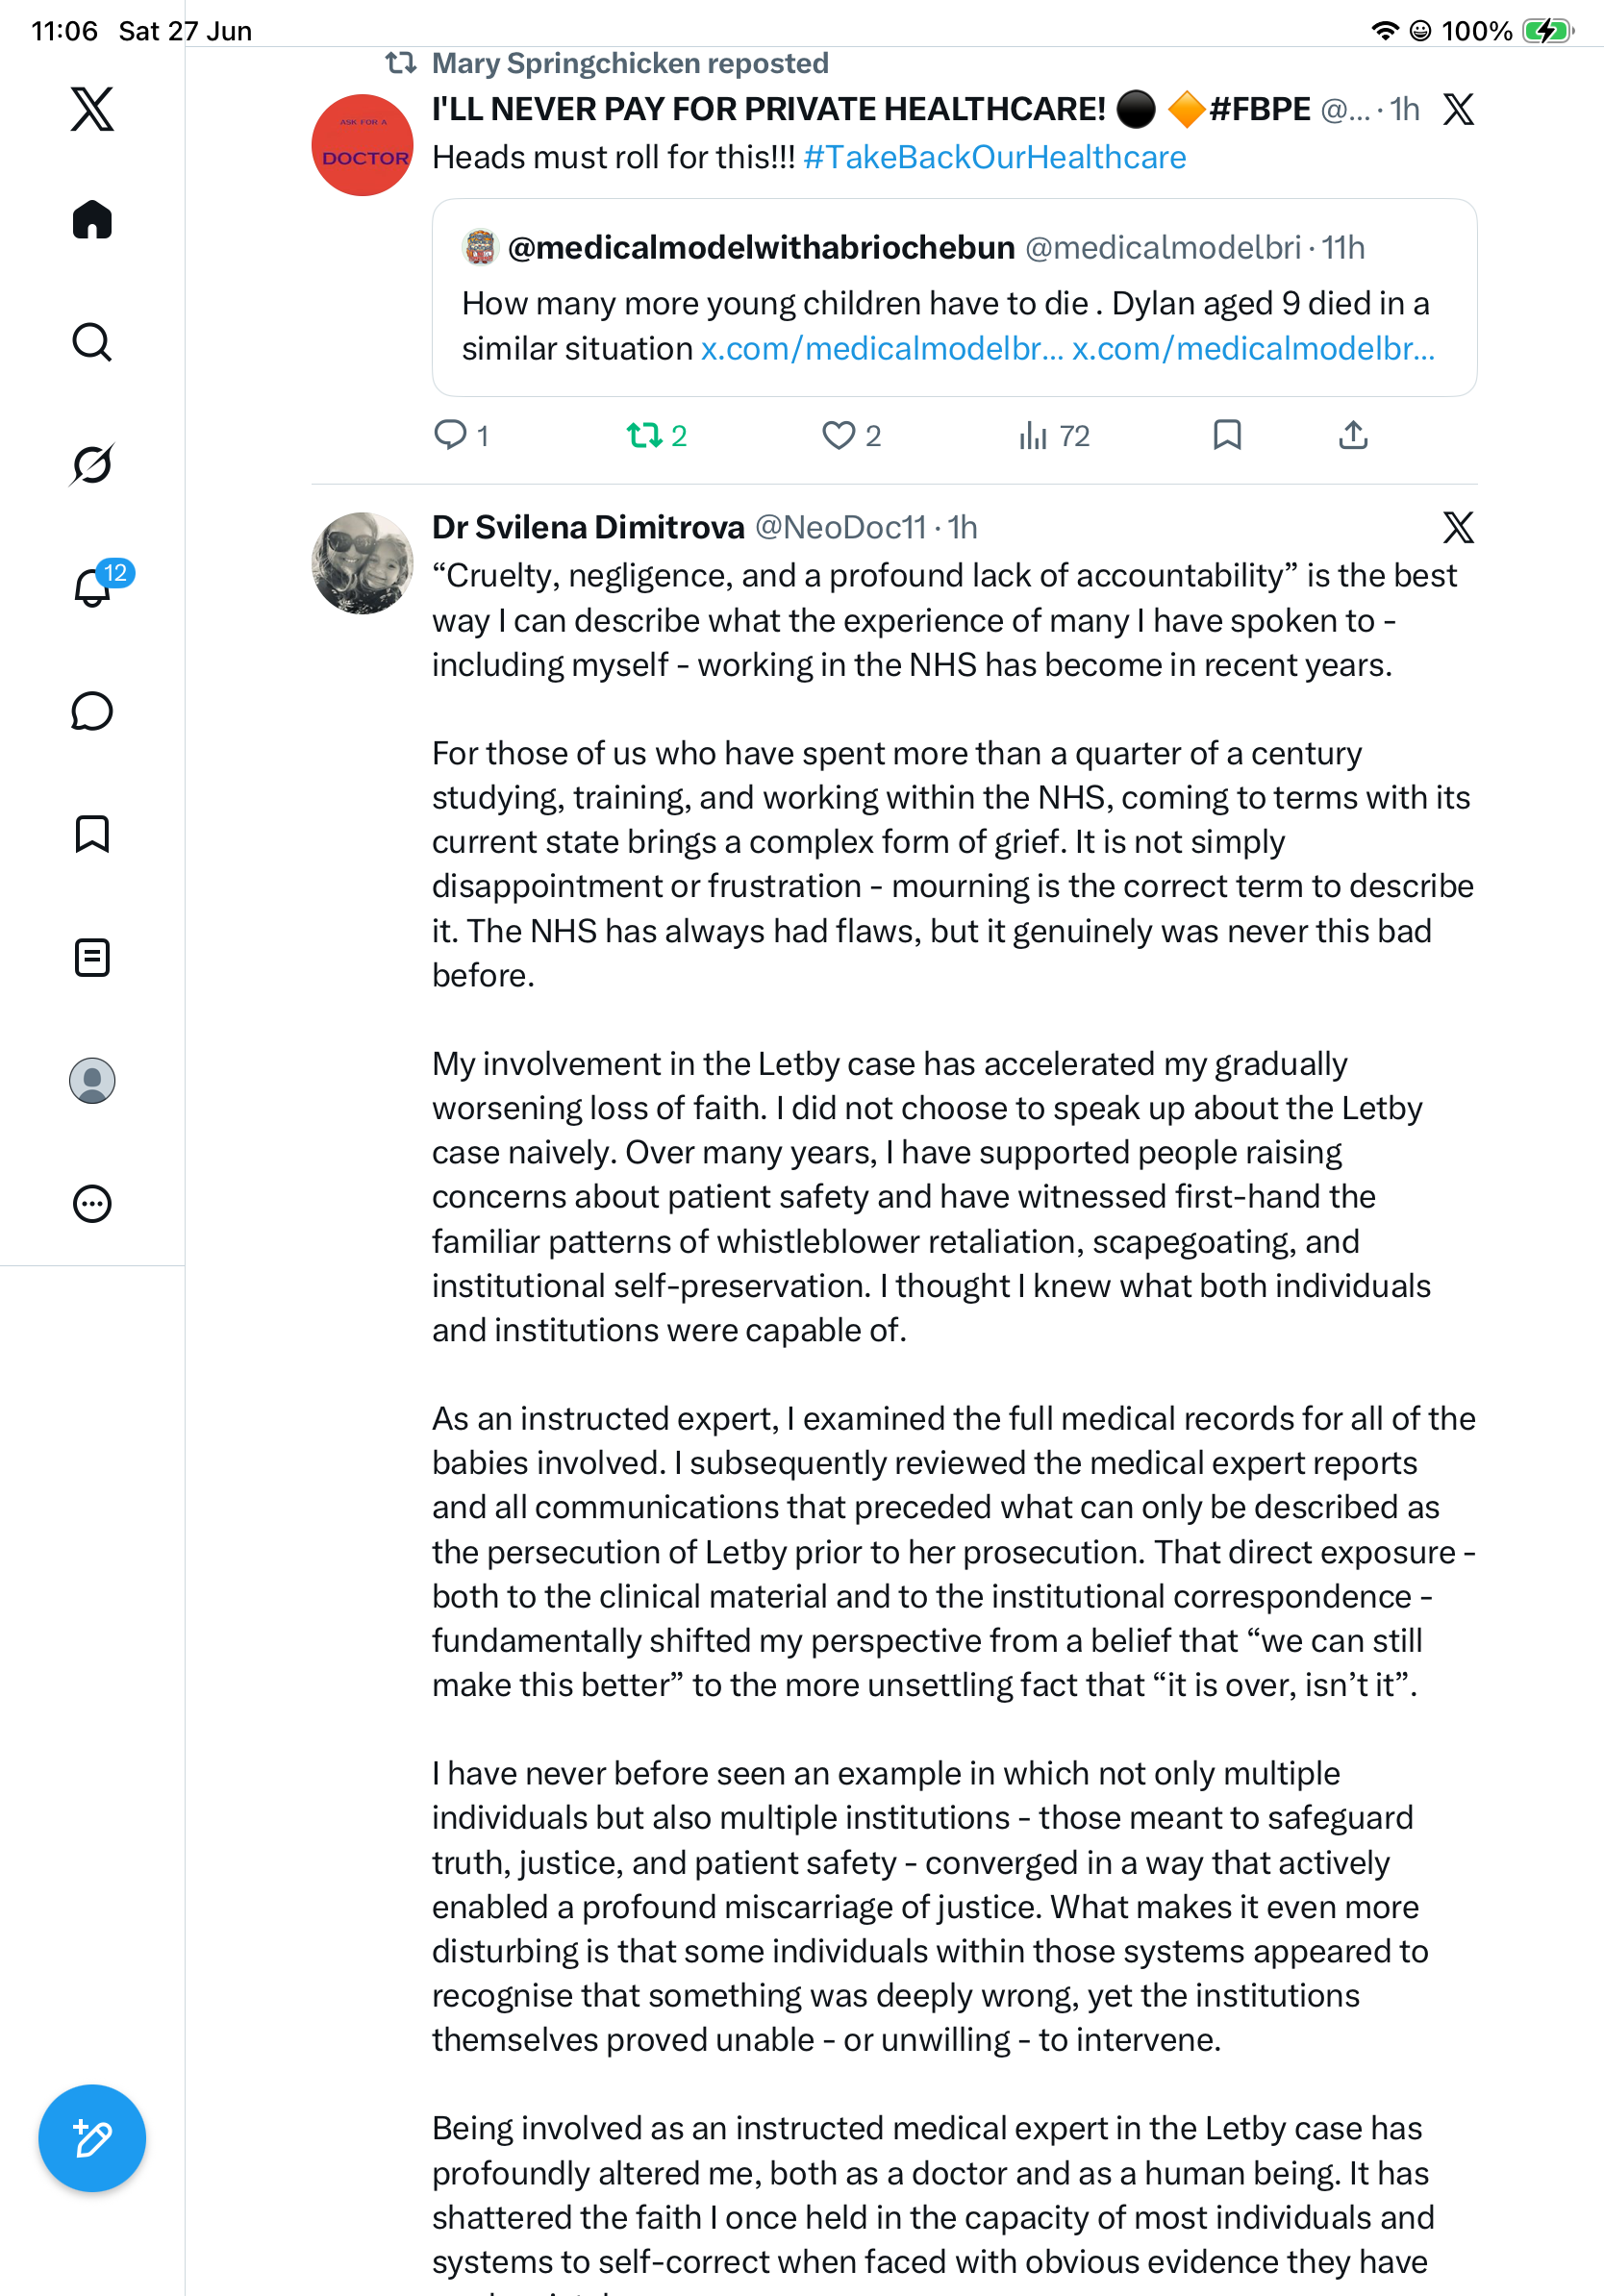Open Grok menu on Dr Svilena Dimitrova post
This screenshot has width=1604, height=2296.
pyautogui.click(x=1458, y=527)
